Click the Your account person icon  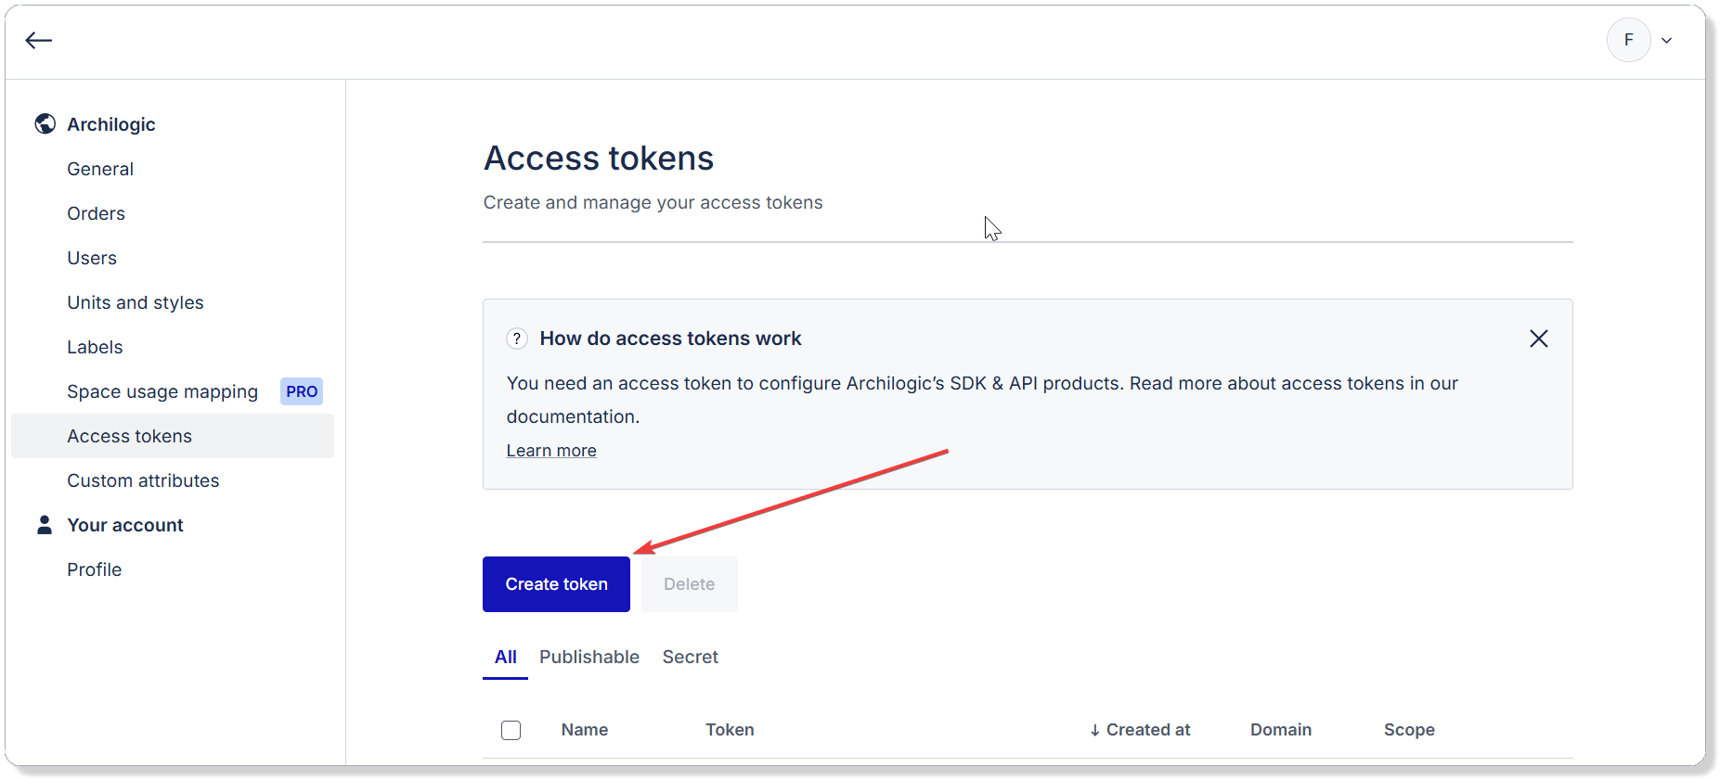tap(44, 525)
